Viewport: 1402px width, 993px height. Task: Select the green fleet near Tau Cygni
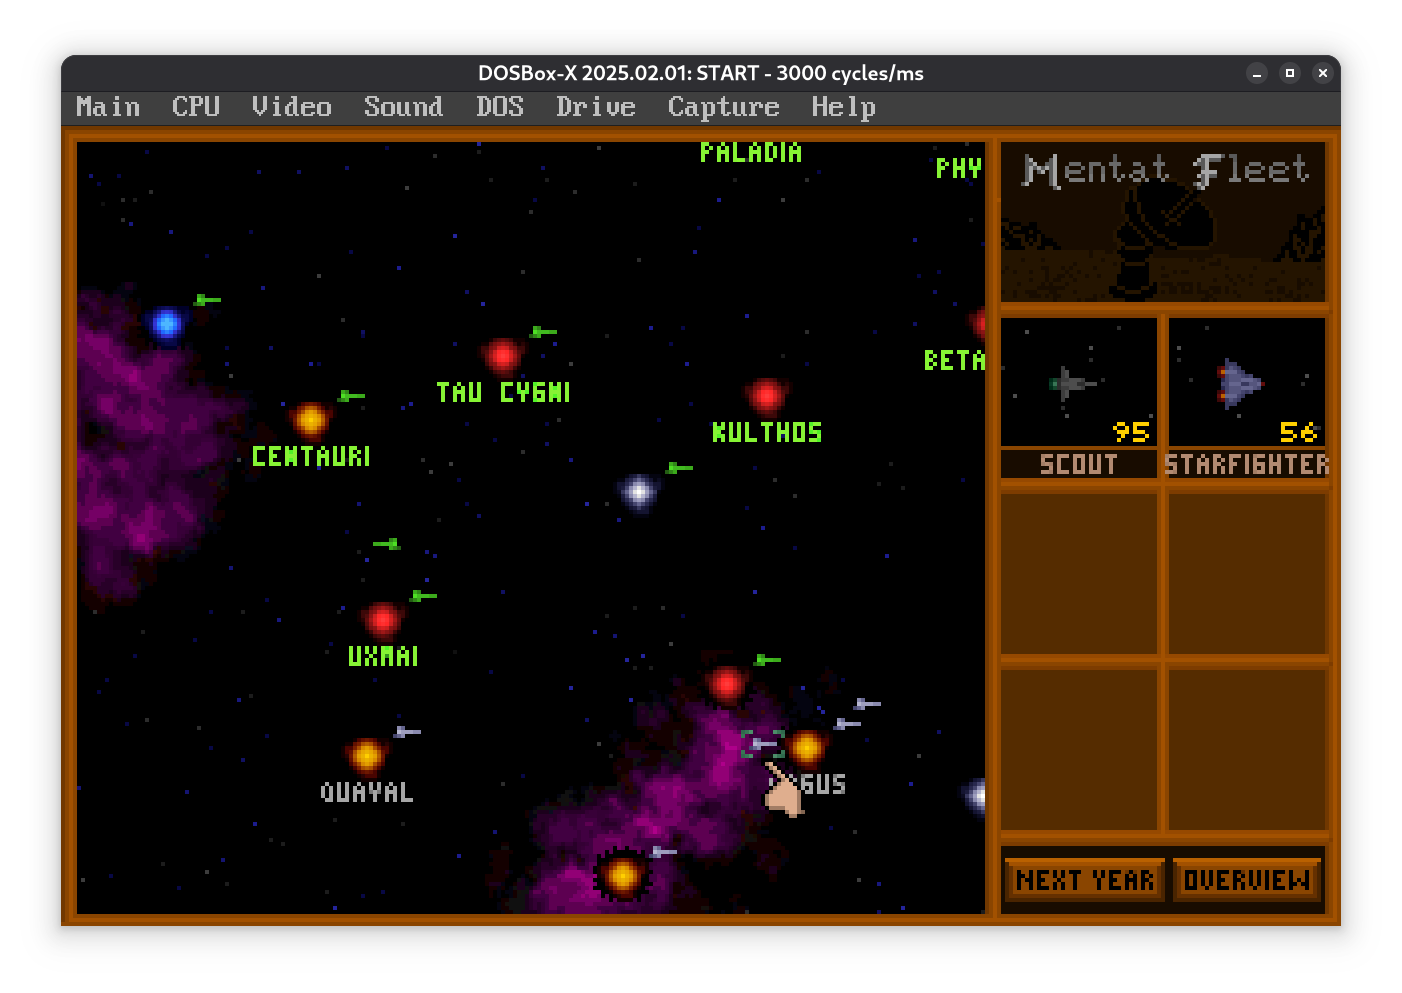pyautogui.click(x=543, y=332)
